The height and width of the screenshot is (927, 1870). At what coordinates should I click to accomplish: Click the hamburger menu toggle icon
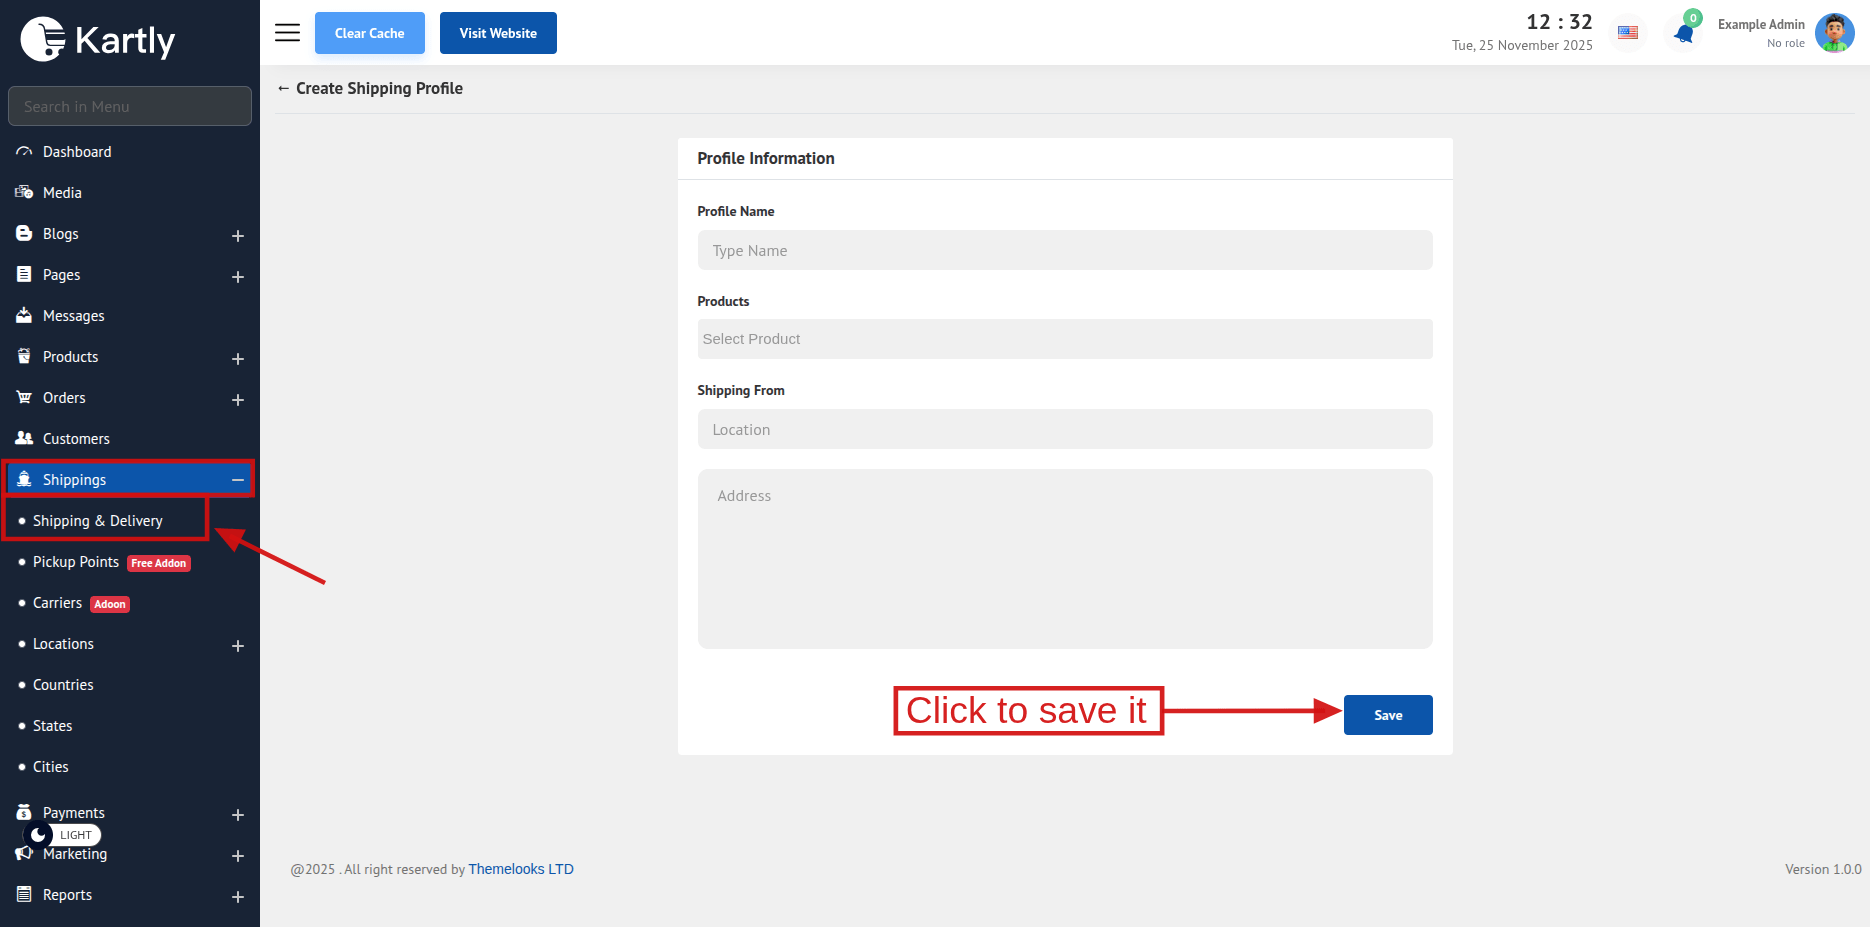(x=287, y=33)
